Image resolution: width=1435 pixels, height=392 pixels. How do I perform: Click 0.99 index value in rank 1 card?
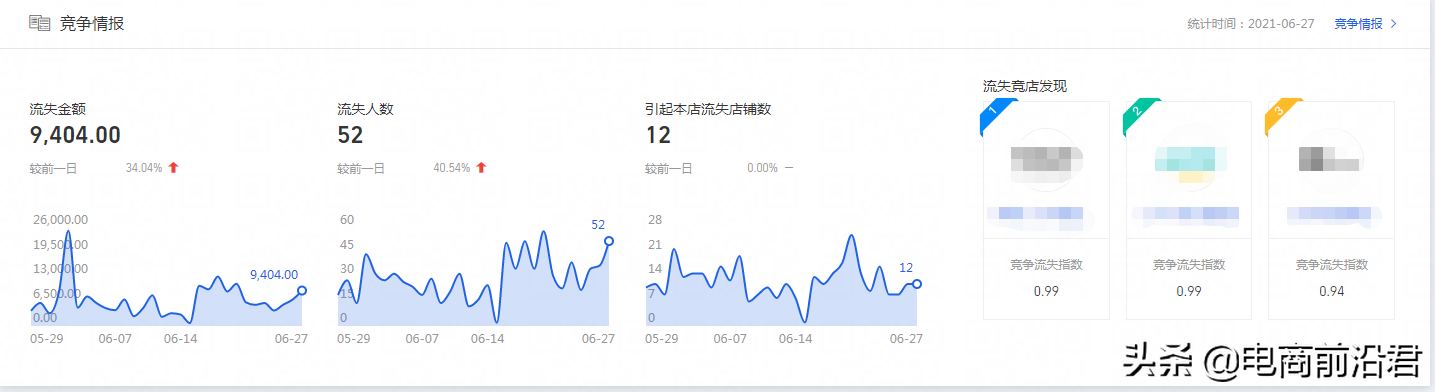point(1046,291)
